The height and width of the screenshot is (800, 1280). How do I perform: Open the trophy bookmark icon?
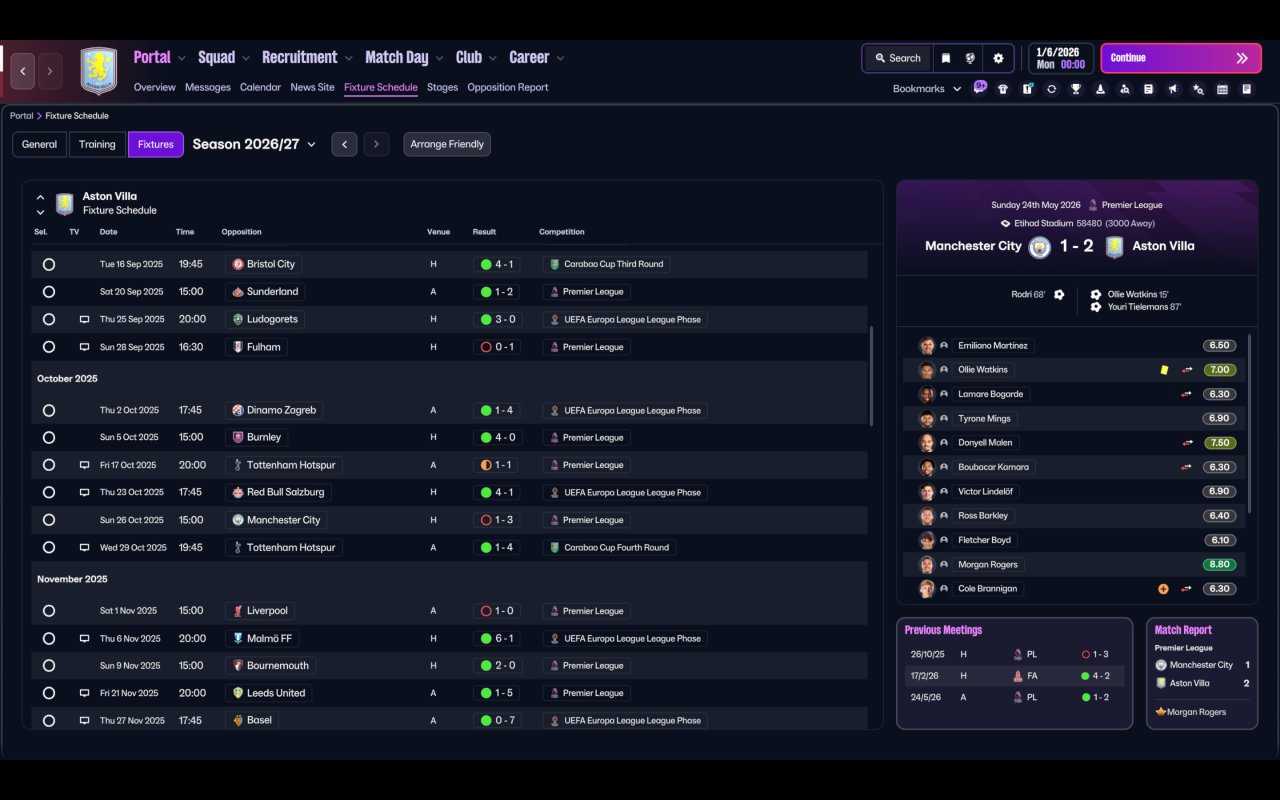[x=1076, y=89]
